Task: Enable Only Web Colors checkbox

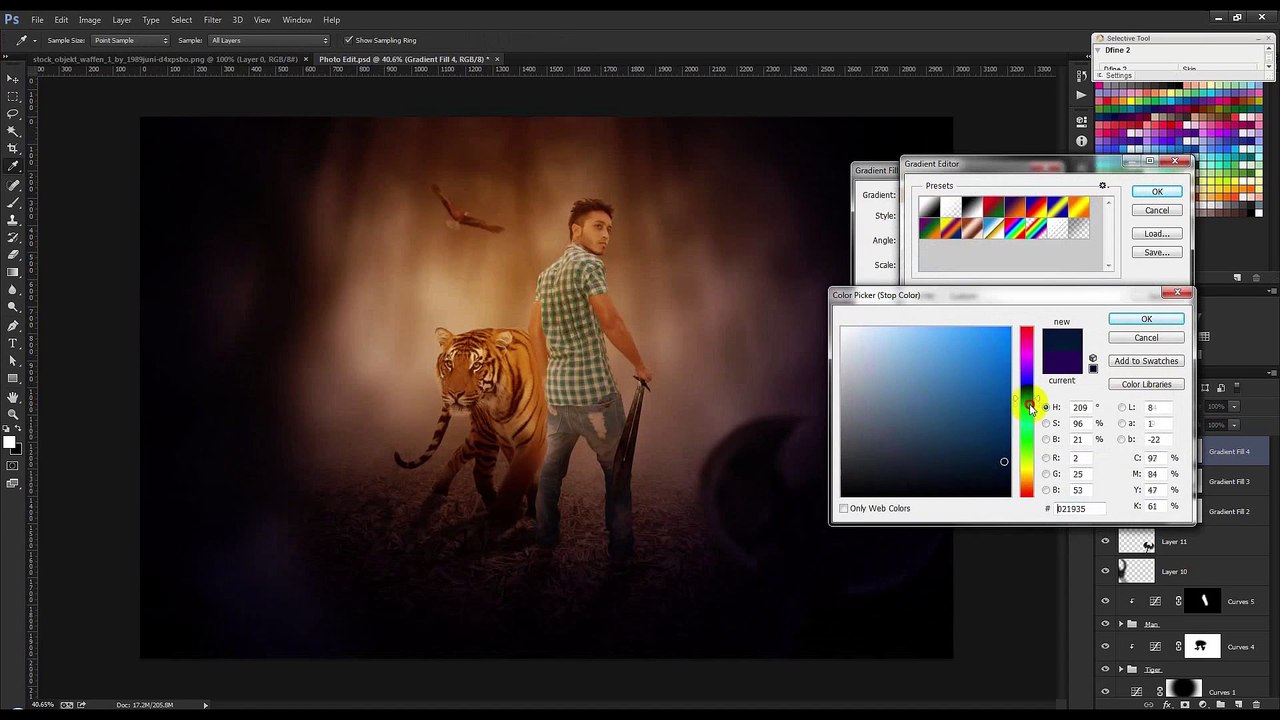Action: 844,509
